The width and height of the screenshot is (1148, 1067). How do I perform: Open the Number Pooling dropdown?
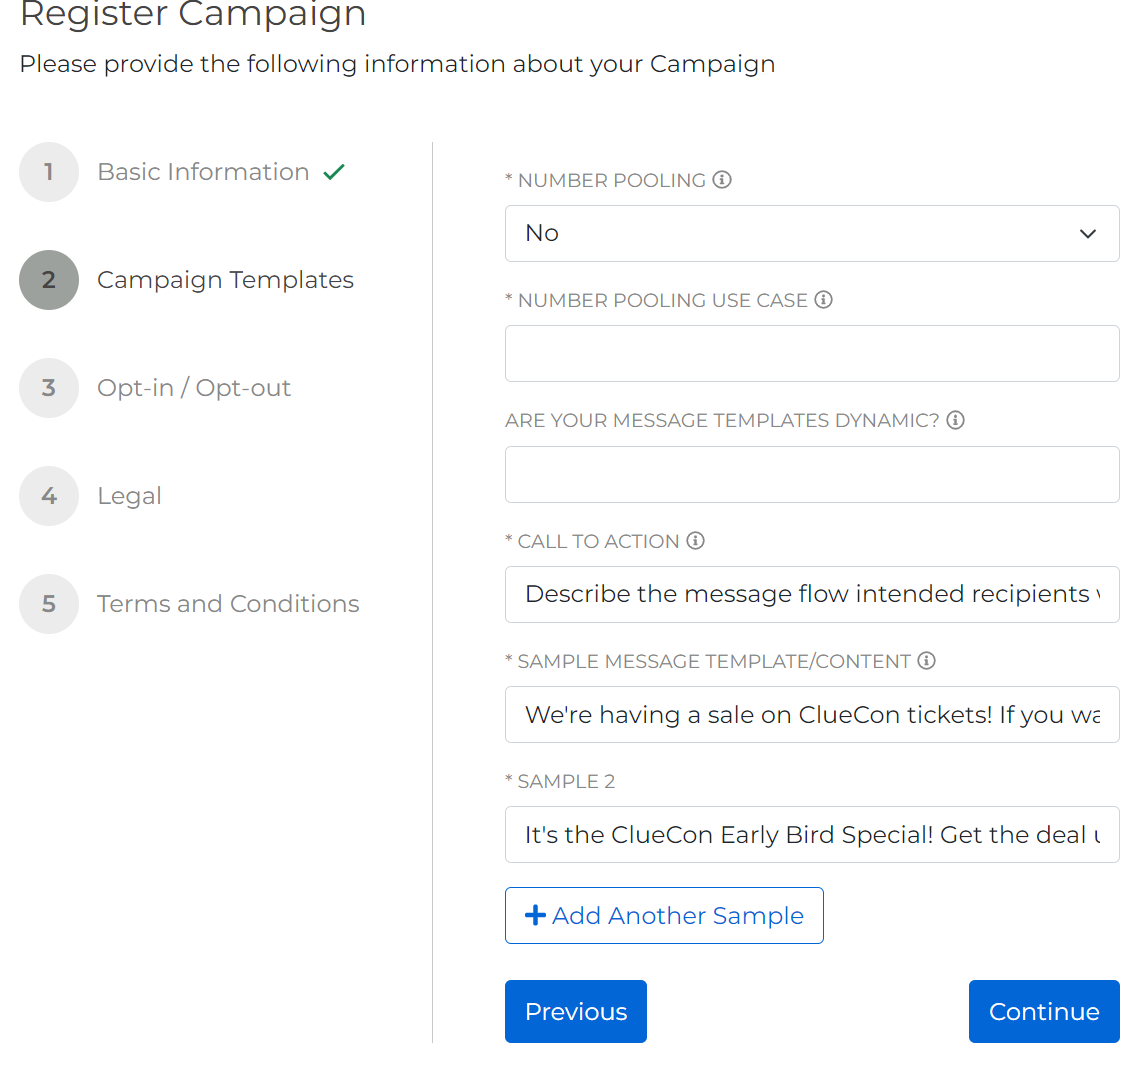tap(811, 234)
